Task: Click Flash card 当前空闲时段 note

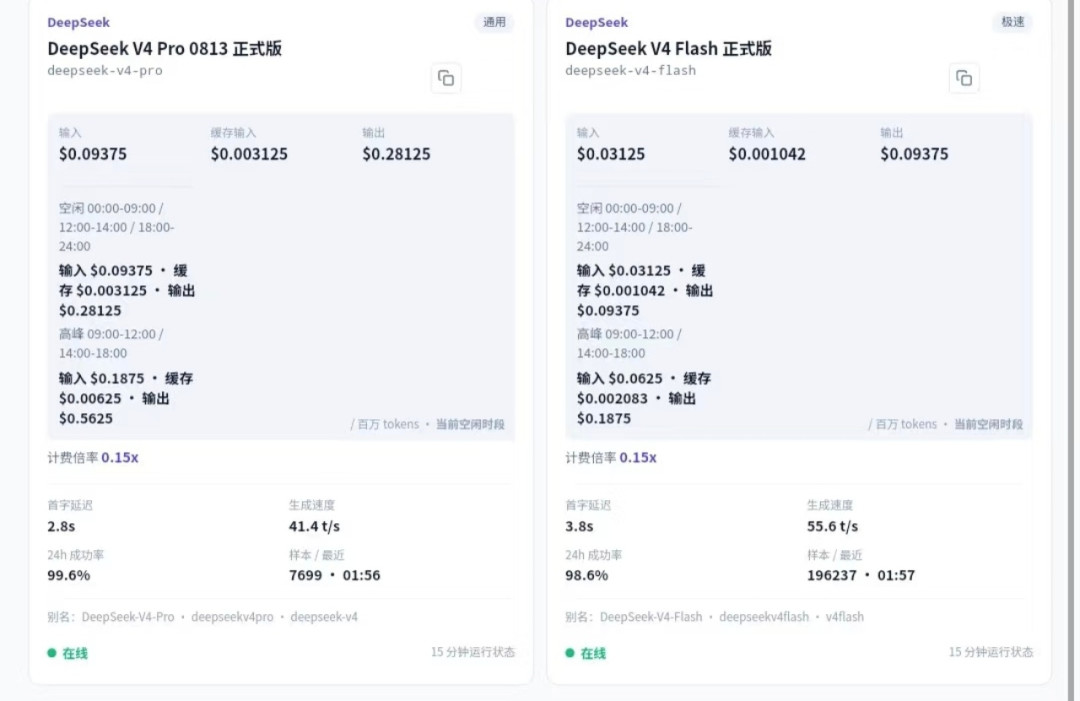Action: pyautogui.click(x=988, y=424)
